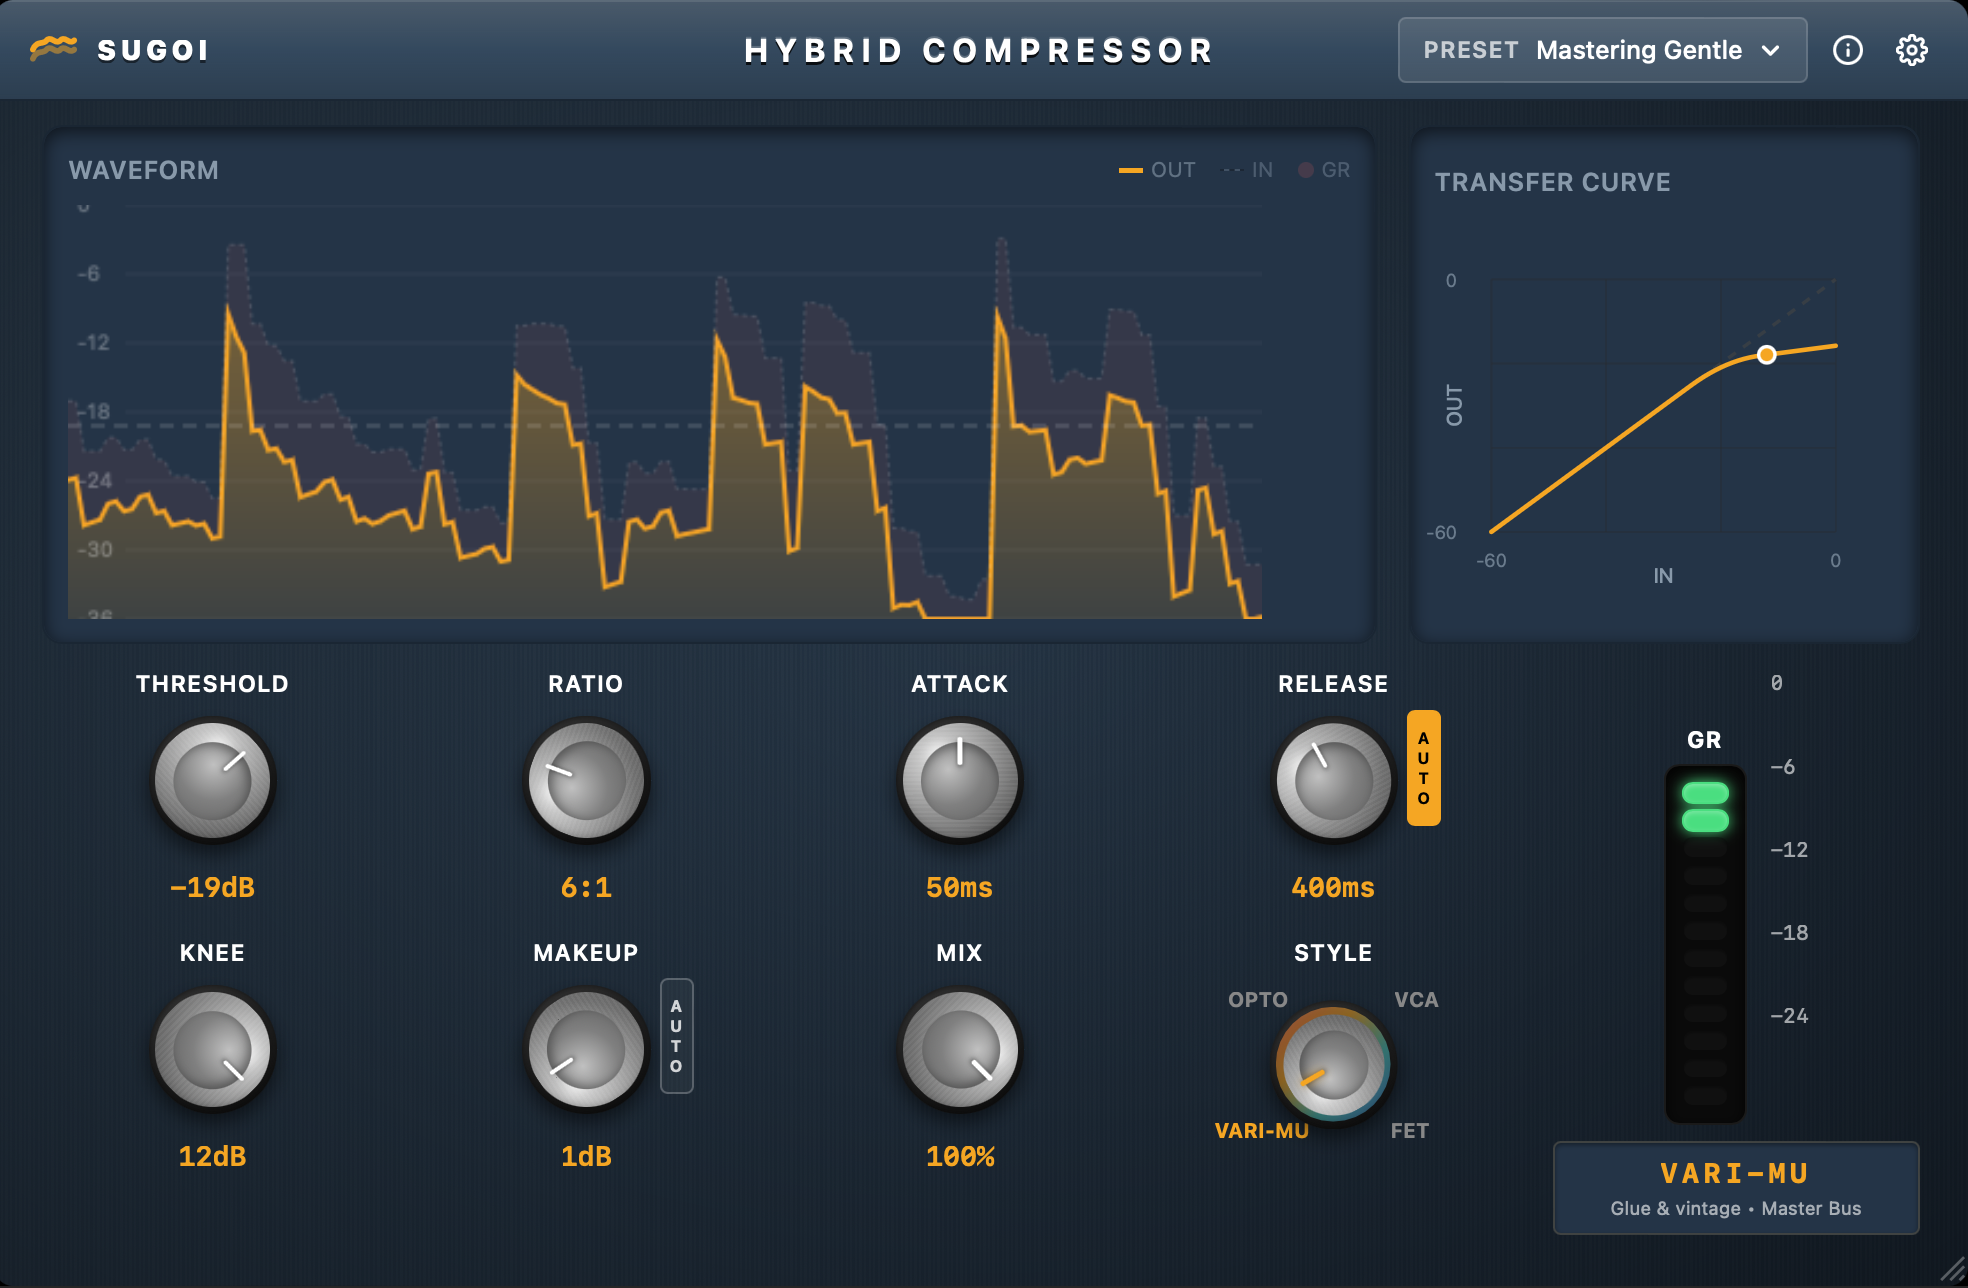
Task: Click the Sugoi wave logo icon
Action: click(53, 48)
